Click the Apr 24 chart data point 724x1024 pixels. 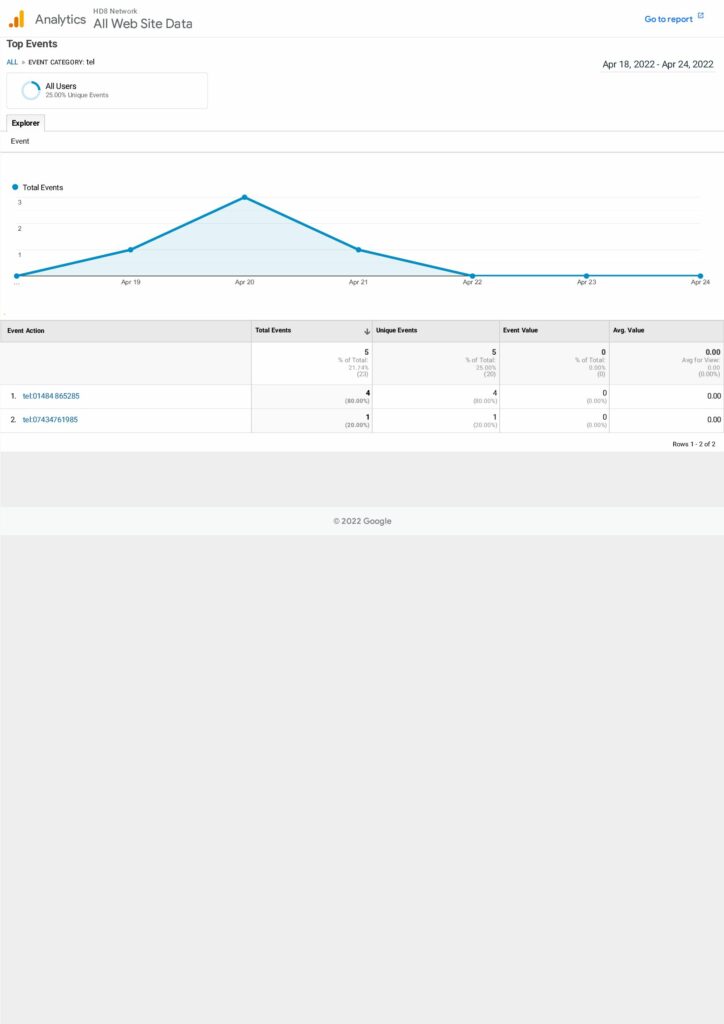[x=700, y=275]
